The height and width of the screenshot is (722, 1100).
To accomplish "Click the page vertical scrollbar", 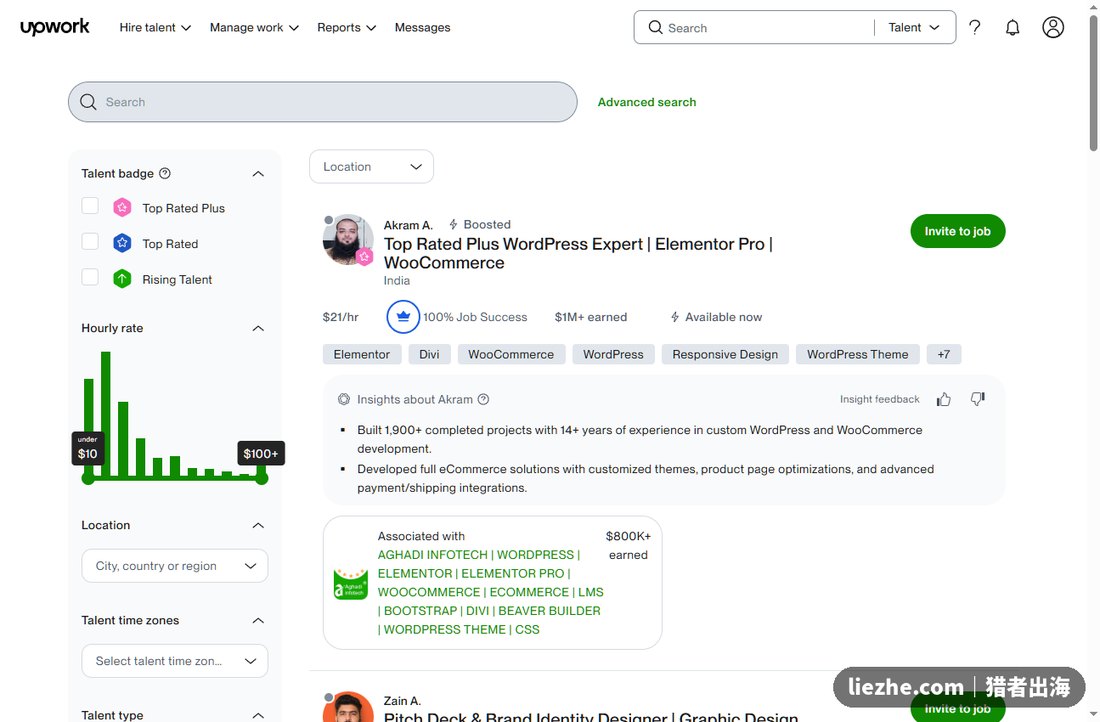I will click(1093, 84).
